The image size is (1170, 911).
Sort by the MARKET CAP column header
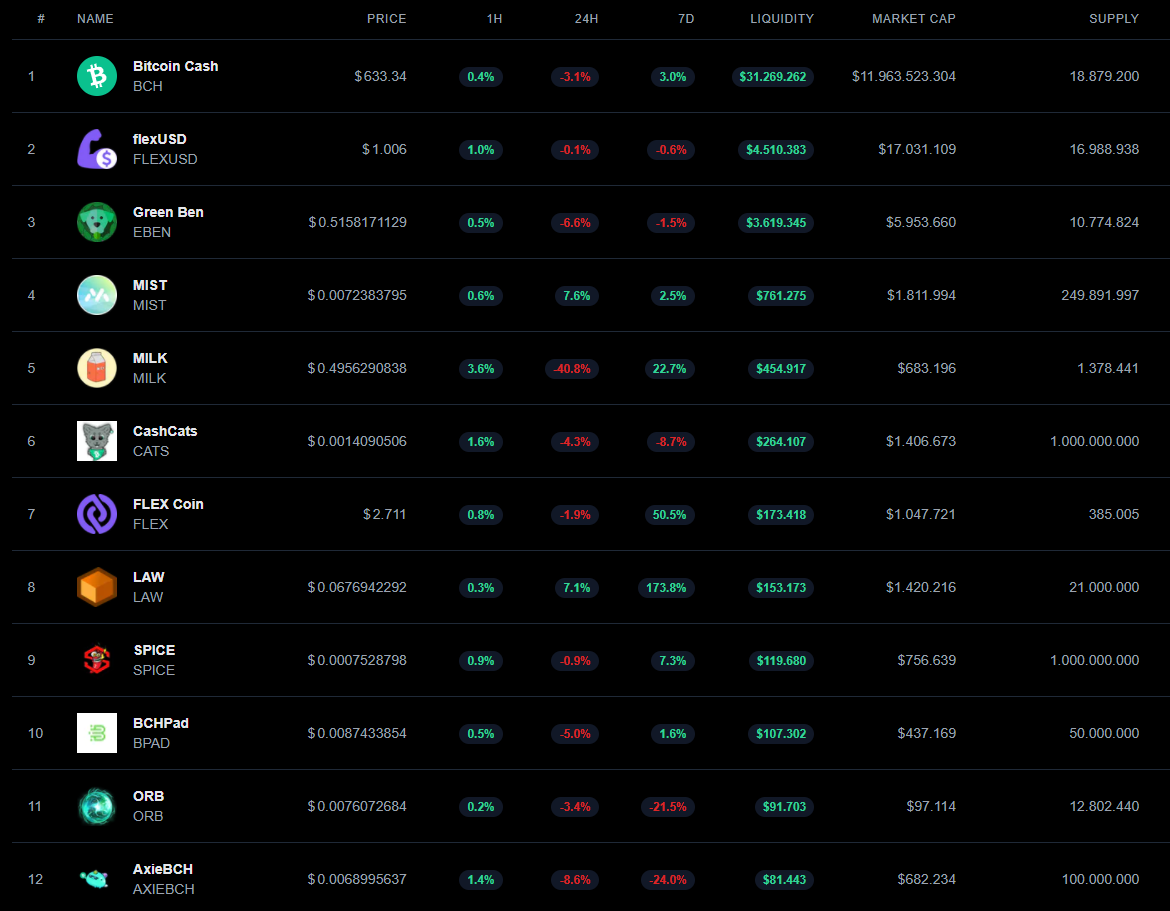(x=913, y=19)
